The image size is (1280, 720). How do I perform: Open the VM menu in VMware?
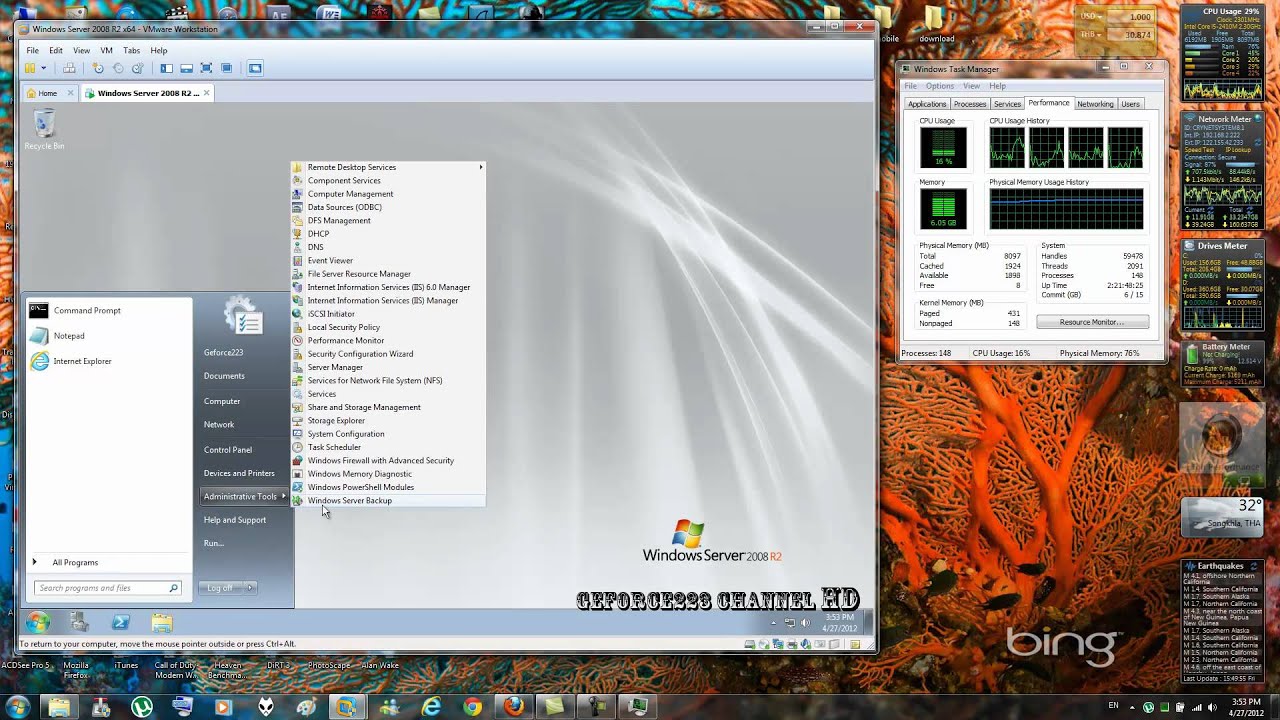tap(106, 50)
